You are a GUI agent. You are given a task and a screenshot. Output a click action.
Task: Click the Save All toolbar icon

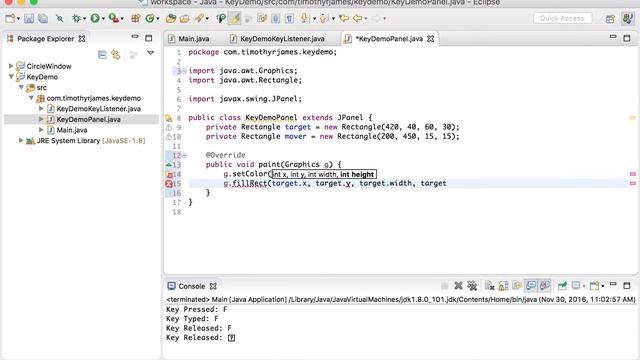[x=43, y=18]
